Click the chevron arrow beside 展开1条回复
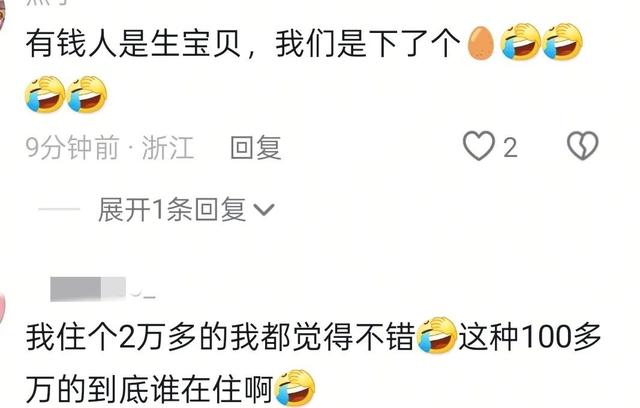 264,210
